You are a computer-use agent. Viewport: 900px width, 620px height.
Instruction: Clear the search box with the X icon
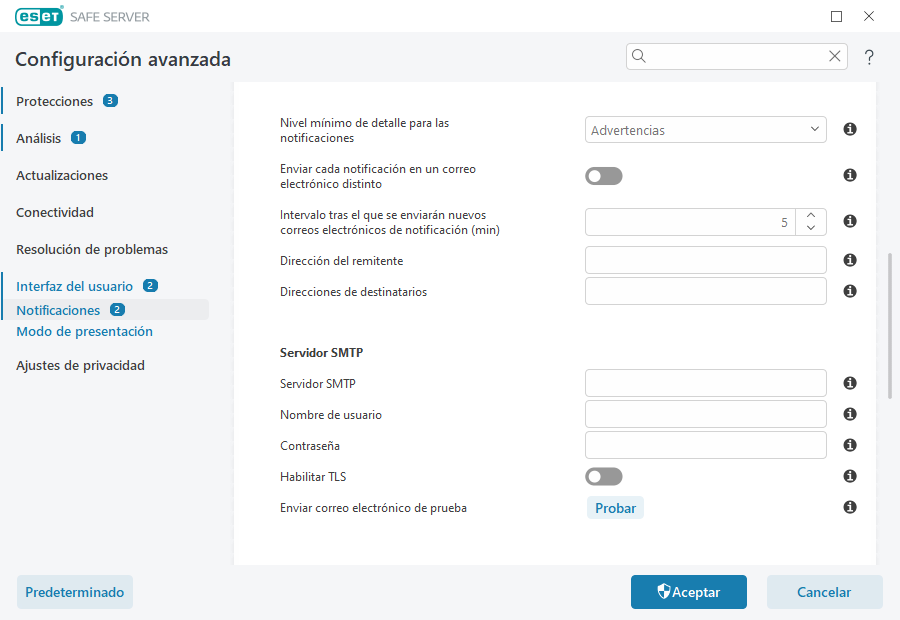pos(835,56)
